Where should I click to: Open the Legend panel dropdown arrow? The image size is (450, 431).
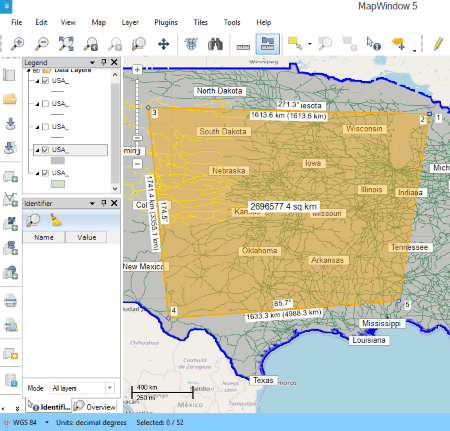[x=92, y=63]
